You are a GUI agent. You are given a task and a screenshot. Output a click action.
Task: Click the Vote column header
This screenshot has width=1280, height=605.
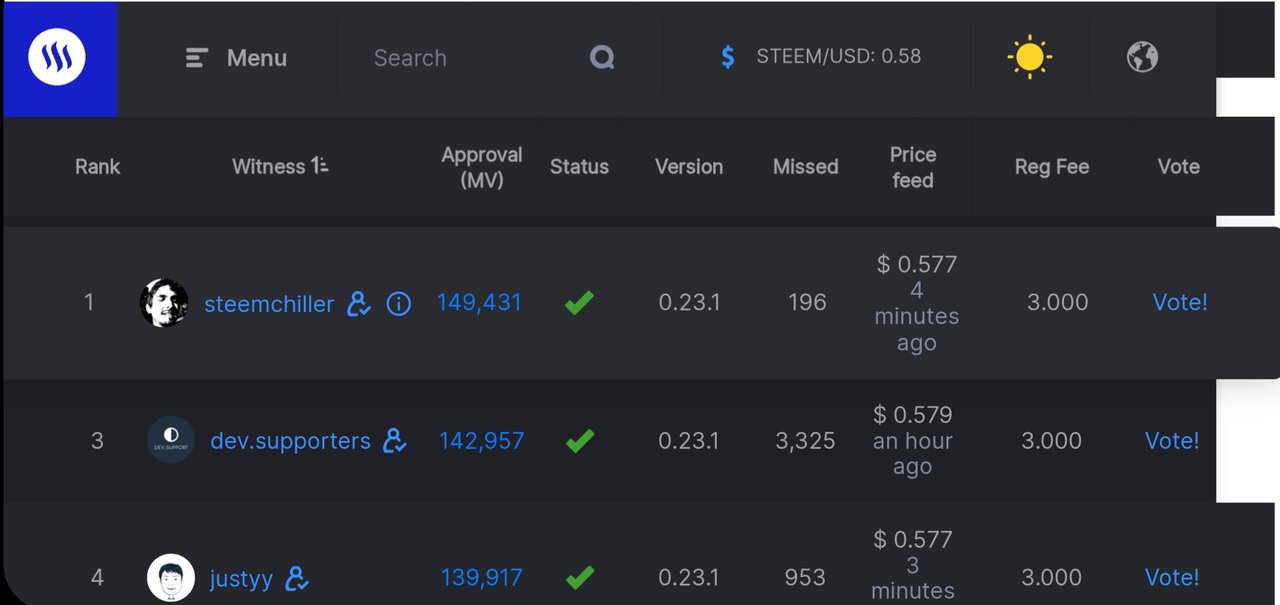1178,167
